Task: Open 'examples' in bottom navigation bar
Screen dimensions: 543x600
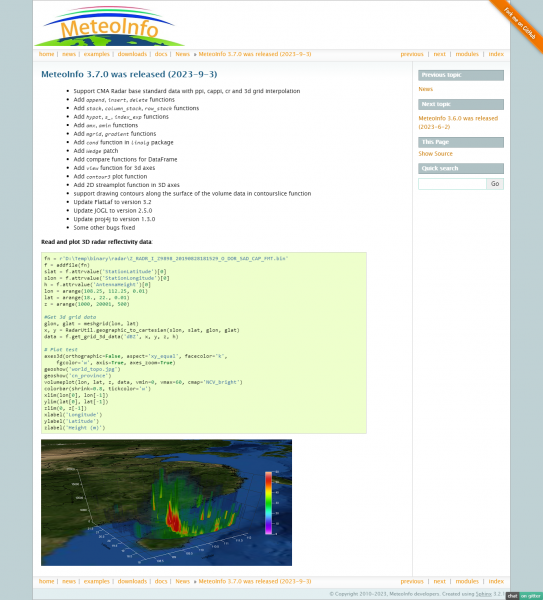Action: [96, 581]
